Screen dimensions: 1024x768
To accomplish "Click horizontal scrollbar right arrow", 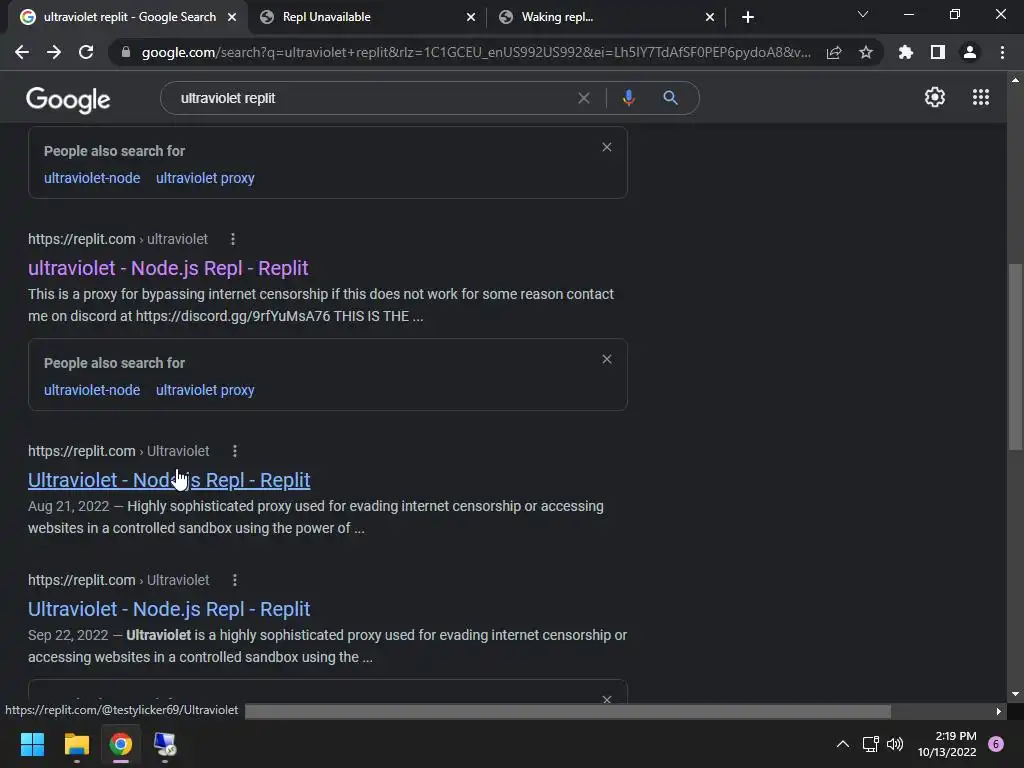I will click(999, 711).
